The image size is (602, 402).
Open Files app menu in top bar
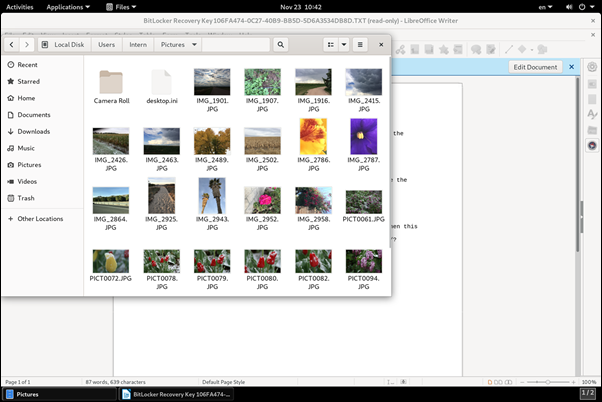click(x=121, y=7)
